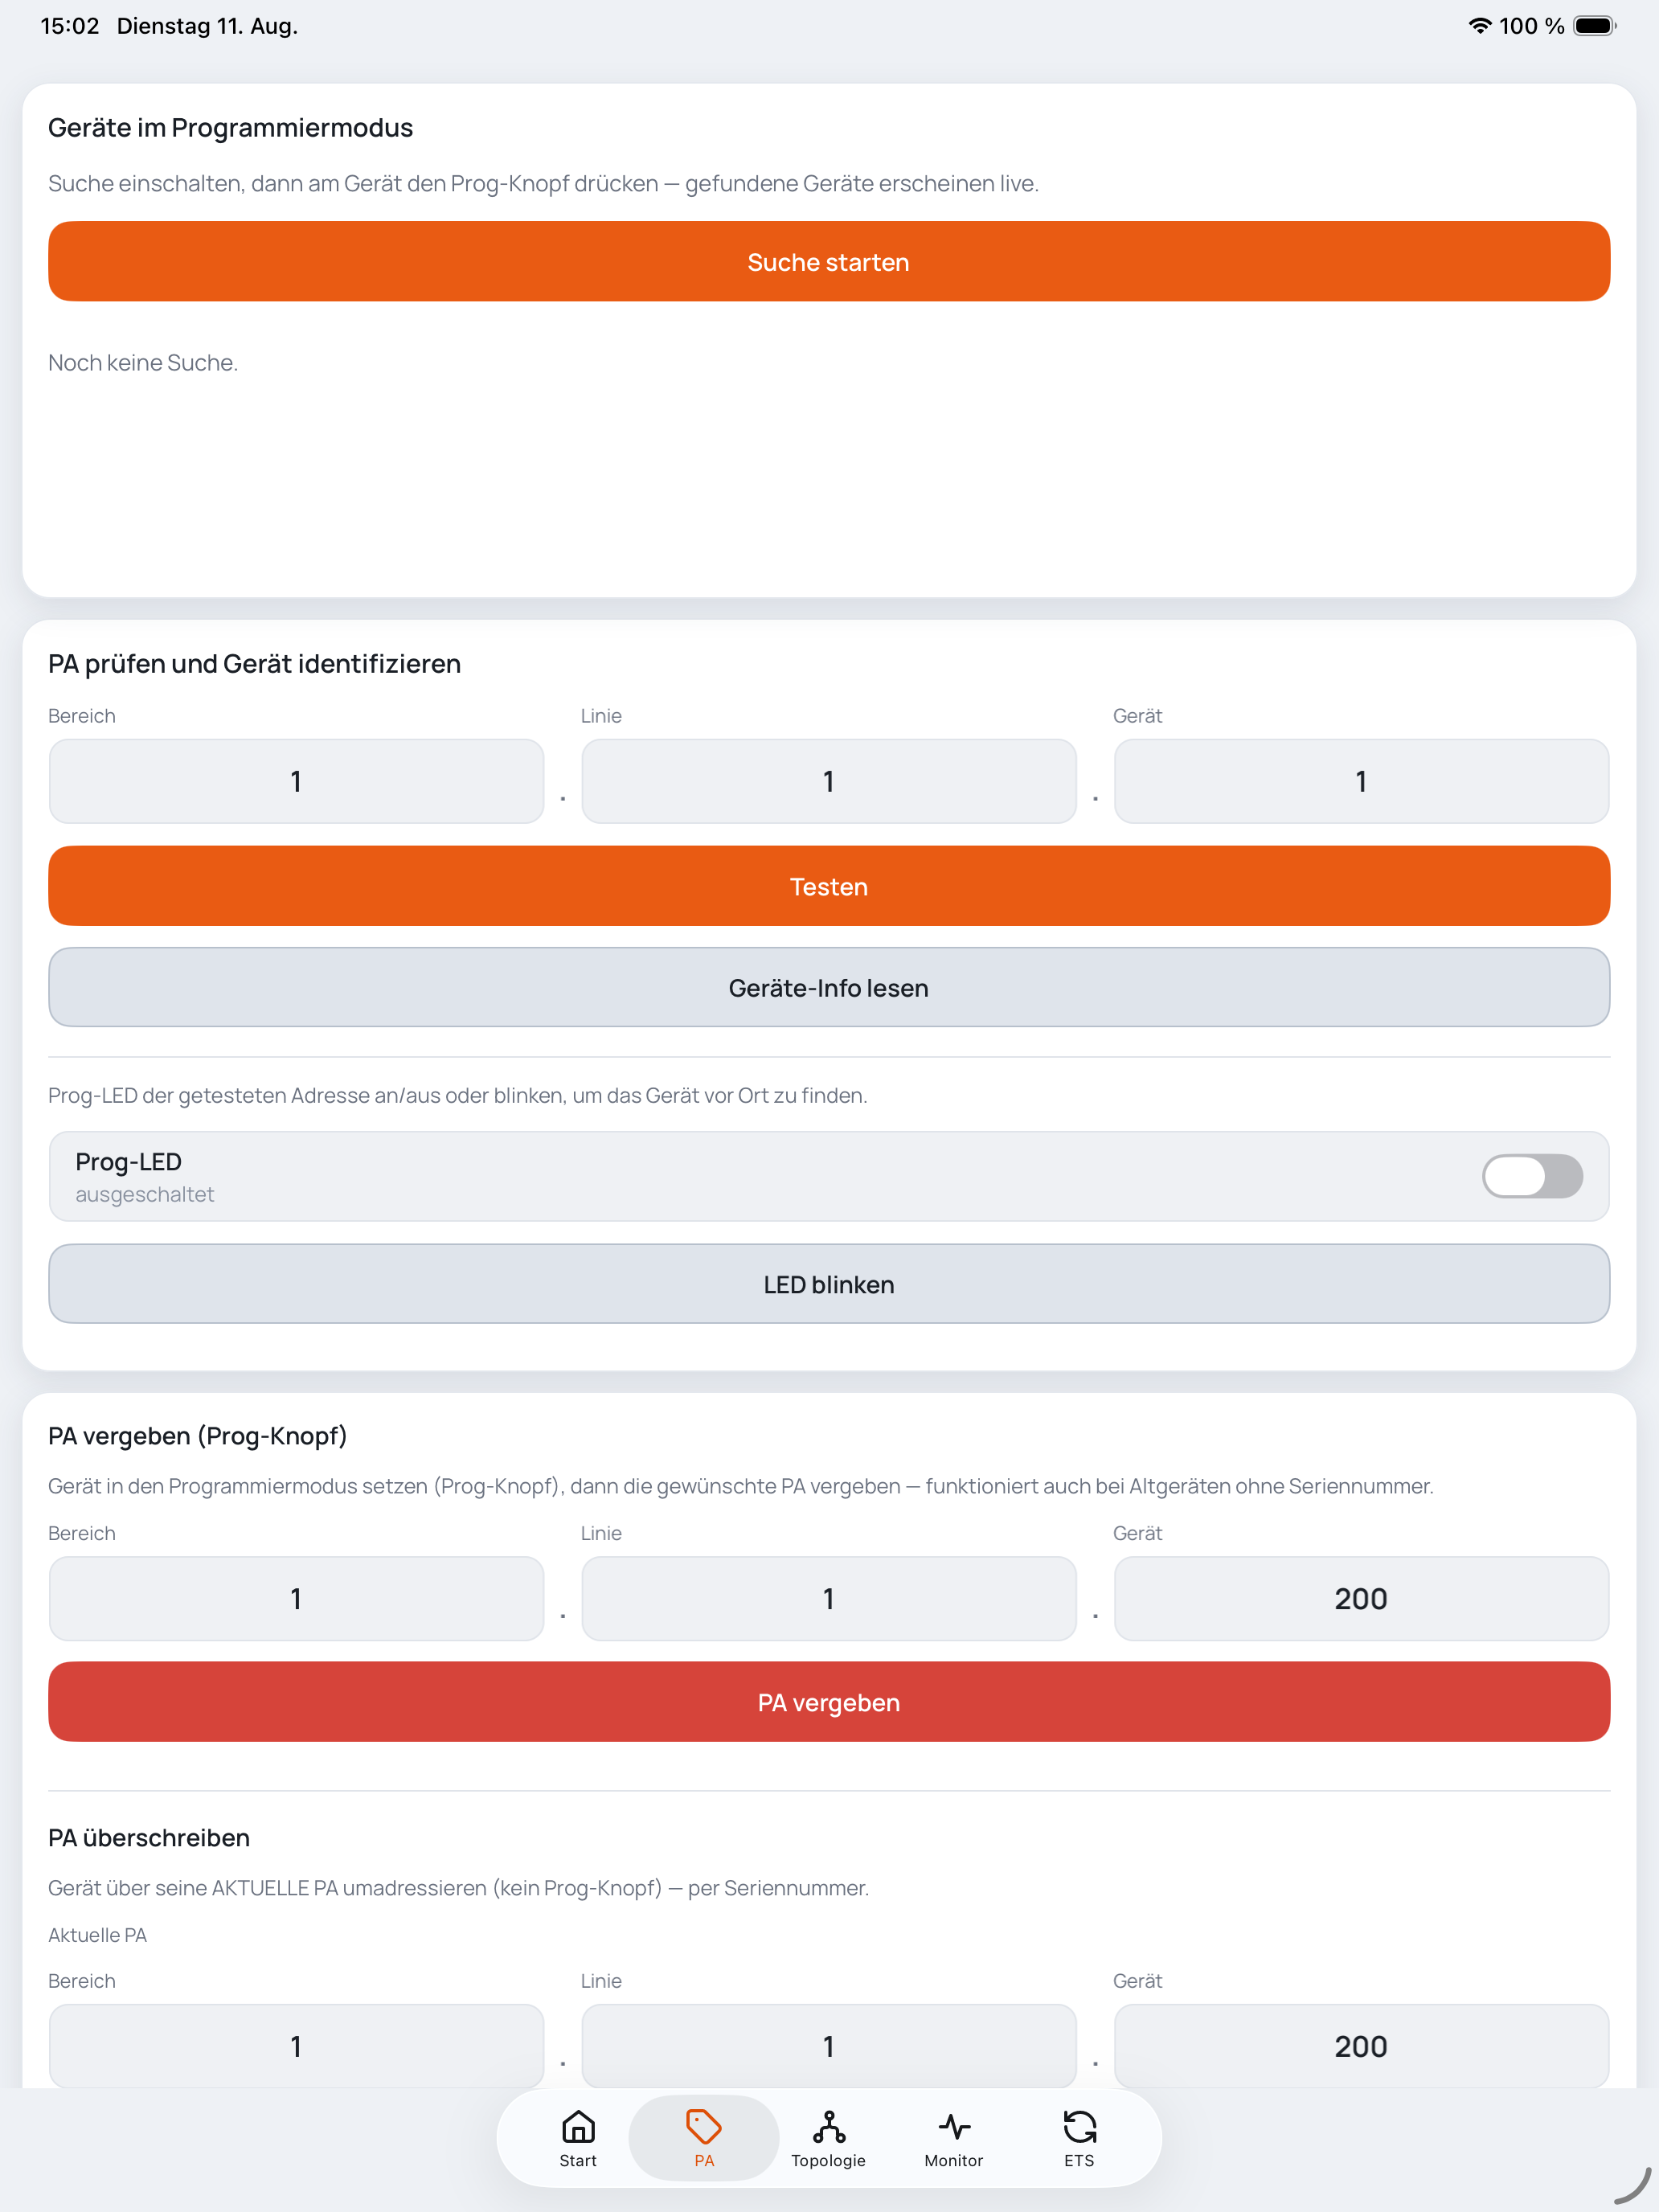The image size is (1659, 2212).
Task: Open the Topologie network icon tab
Action: click(829, 2138)
